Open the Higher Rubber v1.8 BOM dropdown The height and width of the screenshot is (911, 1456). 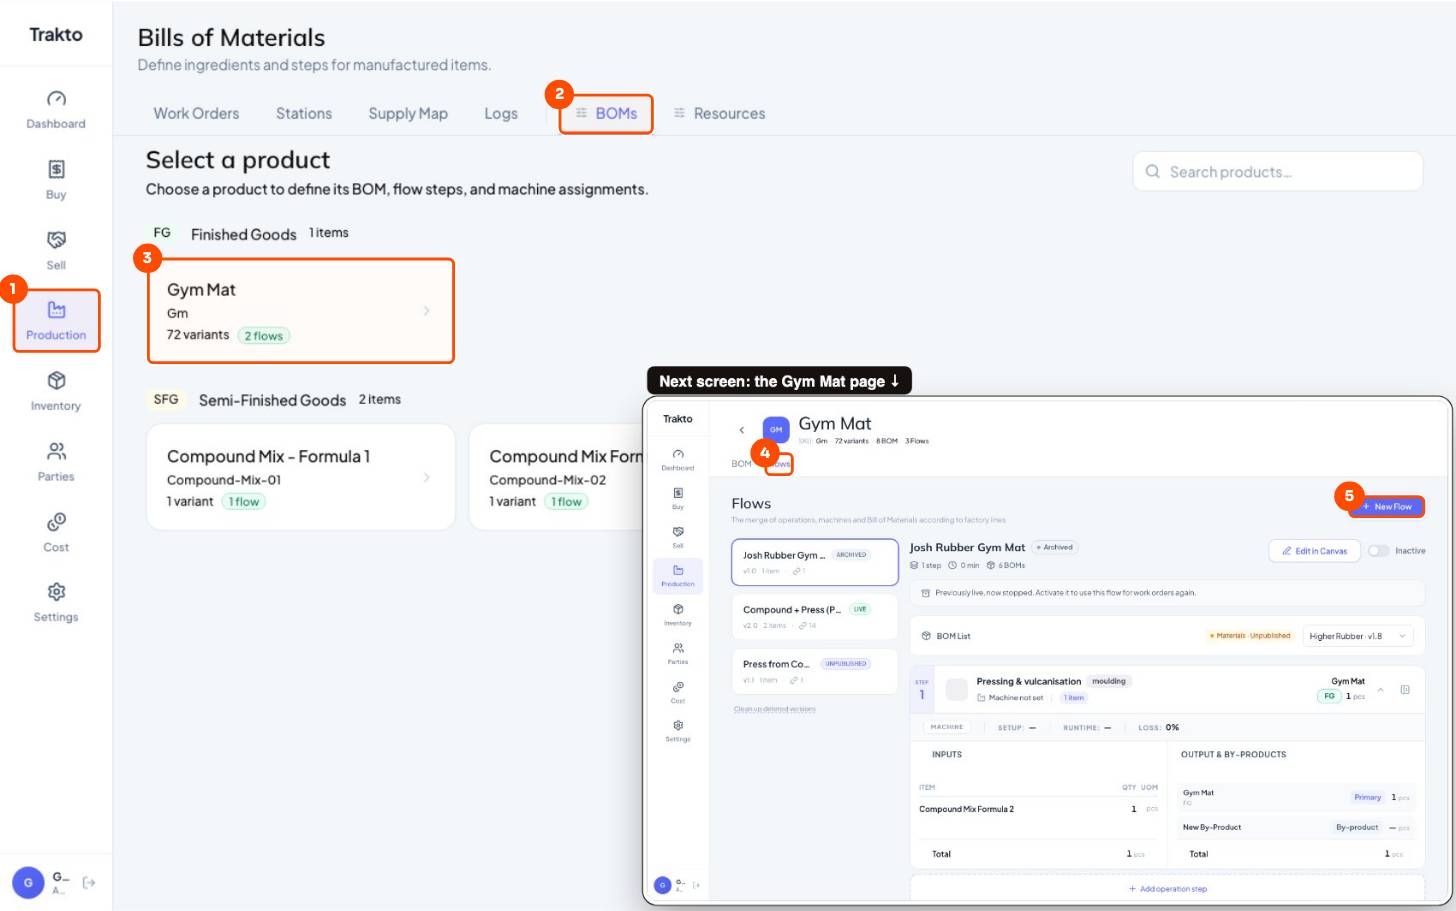point(1360,636)
